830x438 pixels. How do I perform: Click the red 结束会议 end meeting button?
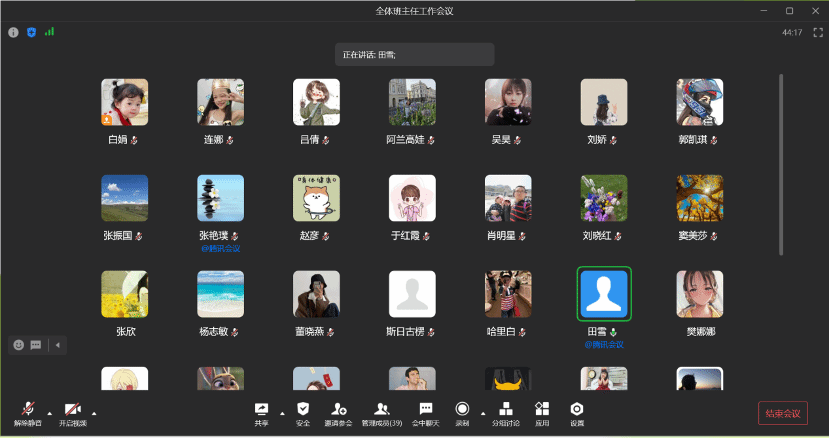coord(782,413)
